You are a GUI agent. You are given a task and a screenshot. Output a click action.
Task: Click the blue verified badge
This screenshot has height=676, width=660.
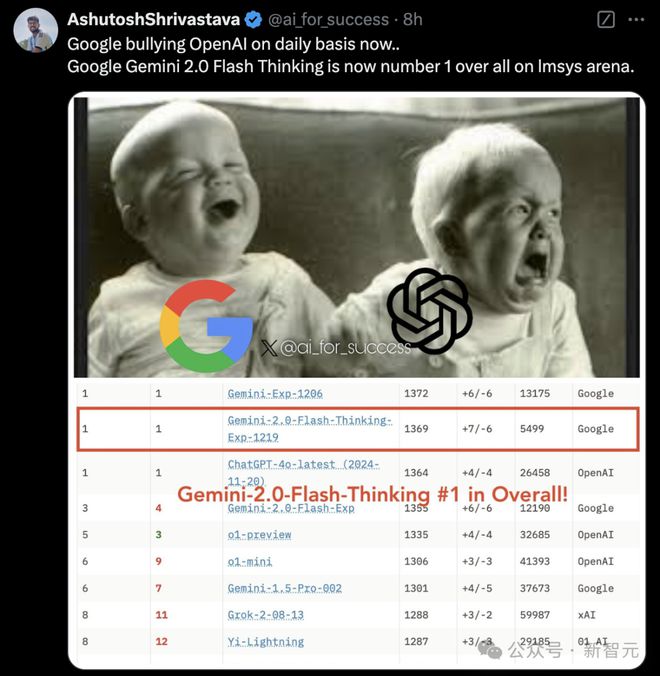[x=253, y=20]
